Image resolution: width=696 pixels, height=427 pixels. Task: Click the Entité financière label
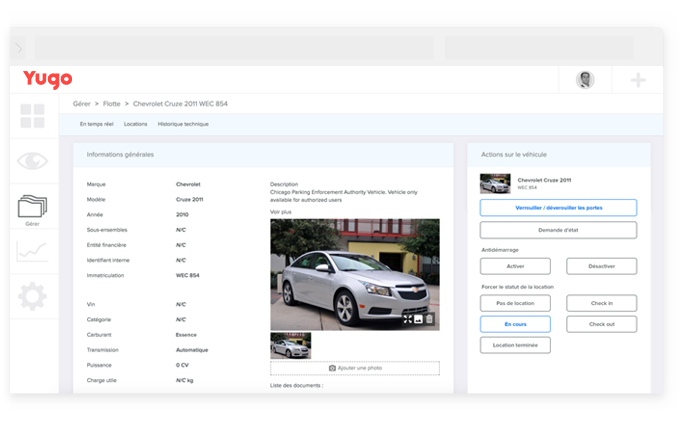coord(107,245)
